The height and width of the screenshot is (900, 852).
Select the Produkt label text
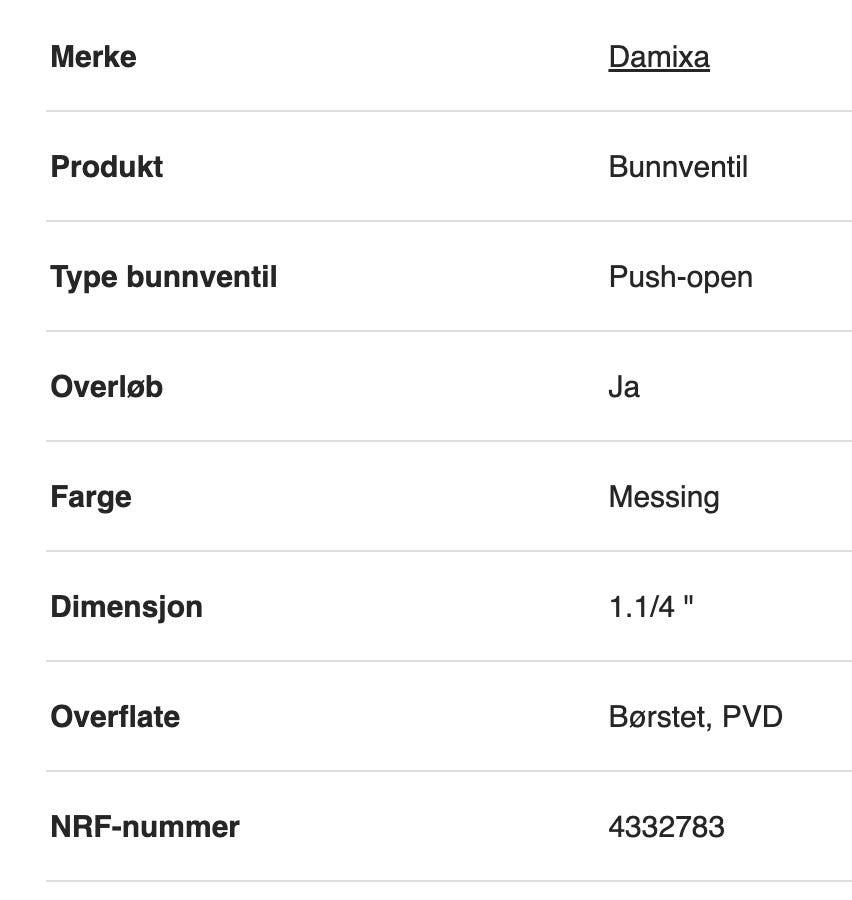[106, 167]
